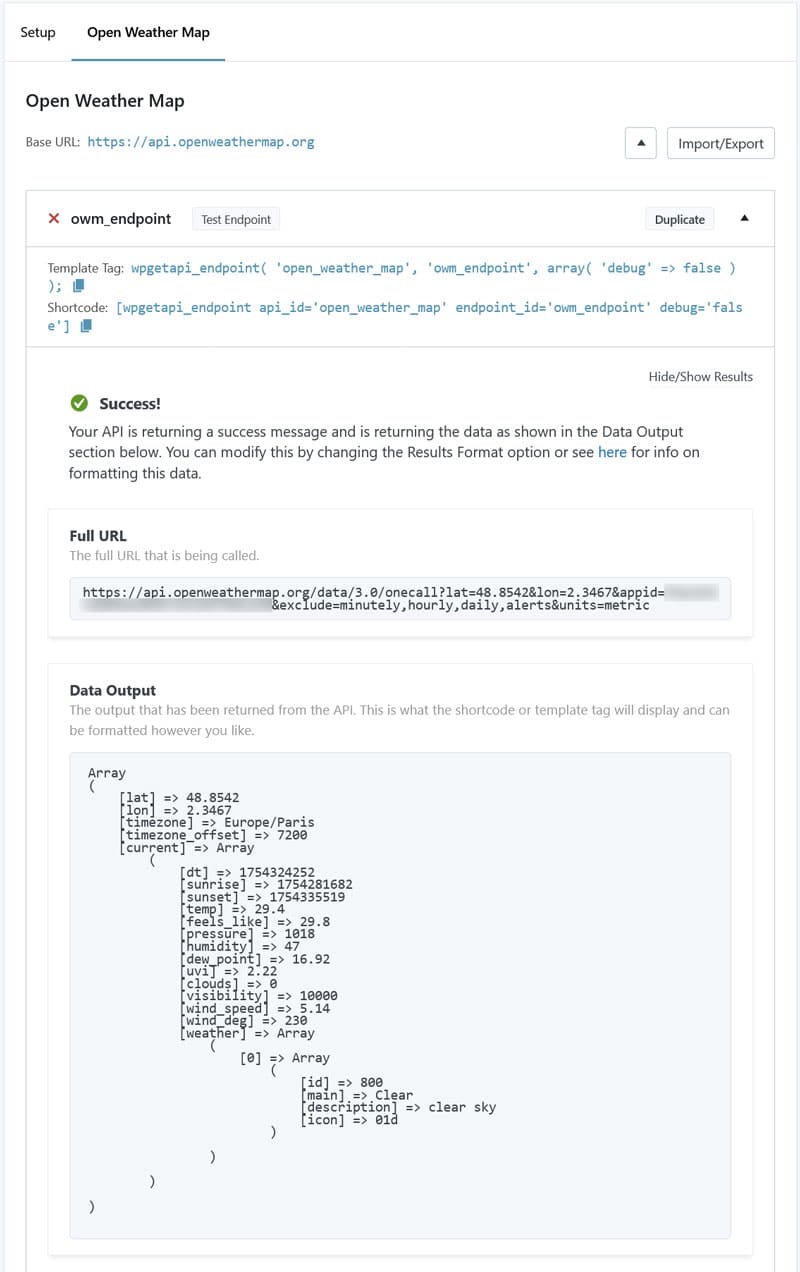This screenshot has width=800, height=1272.
Task: Copy the Template Tag with the copy icon
Action: click(79, 287)
